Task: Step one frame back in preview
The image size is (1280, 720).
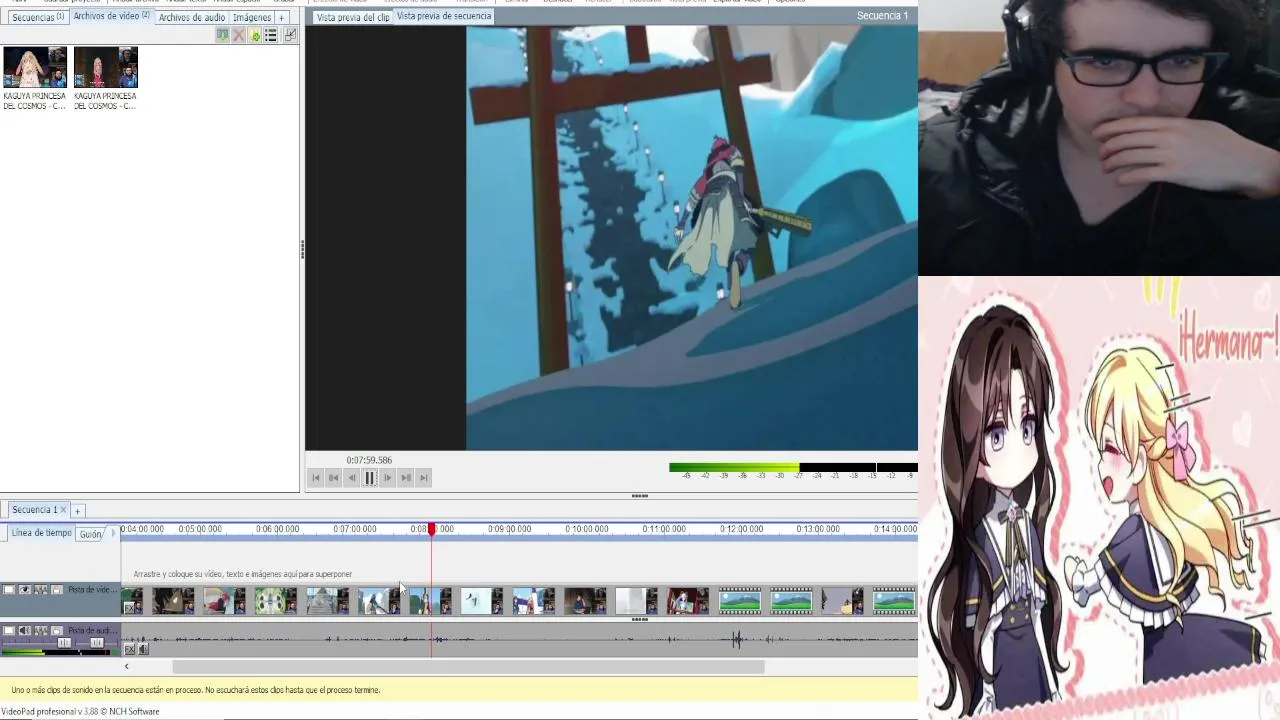Action: [352, 478]
